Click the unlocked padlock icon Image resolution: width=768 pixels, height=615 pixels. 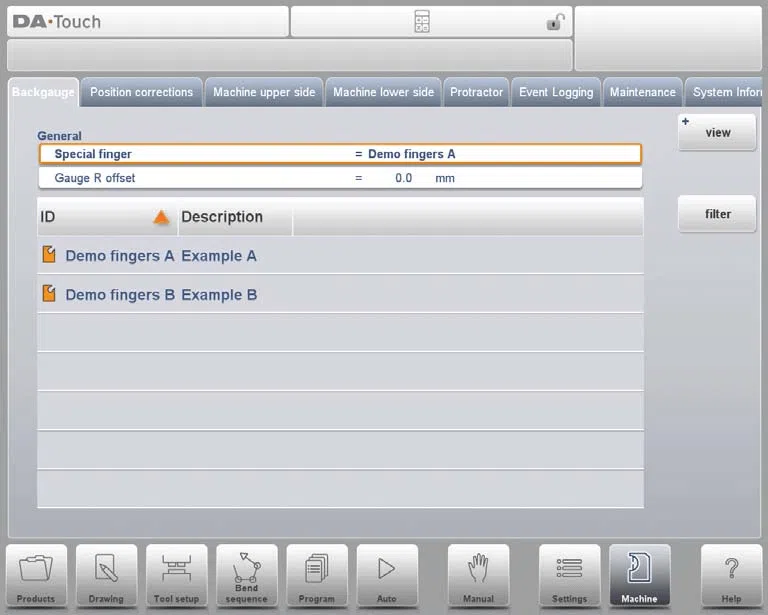[555, 22]
